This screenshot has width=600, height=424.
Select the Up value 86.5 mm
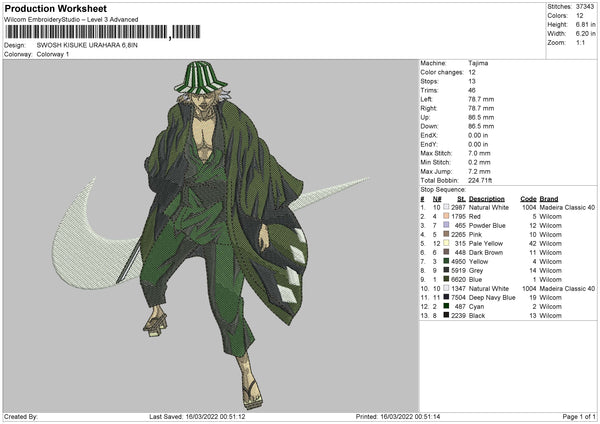[481, 117]
